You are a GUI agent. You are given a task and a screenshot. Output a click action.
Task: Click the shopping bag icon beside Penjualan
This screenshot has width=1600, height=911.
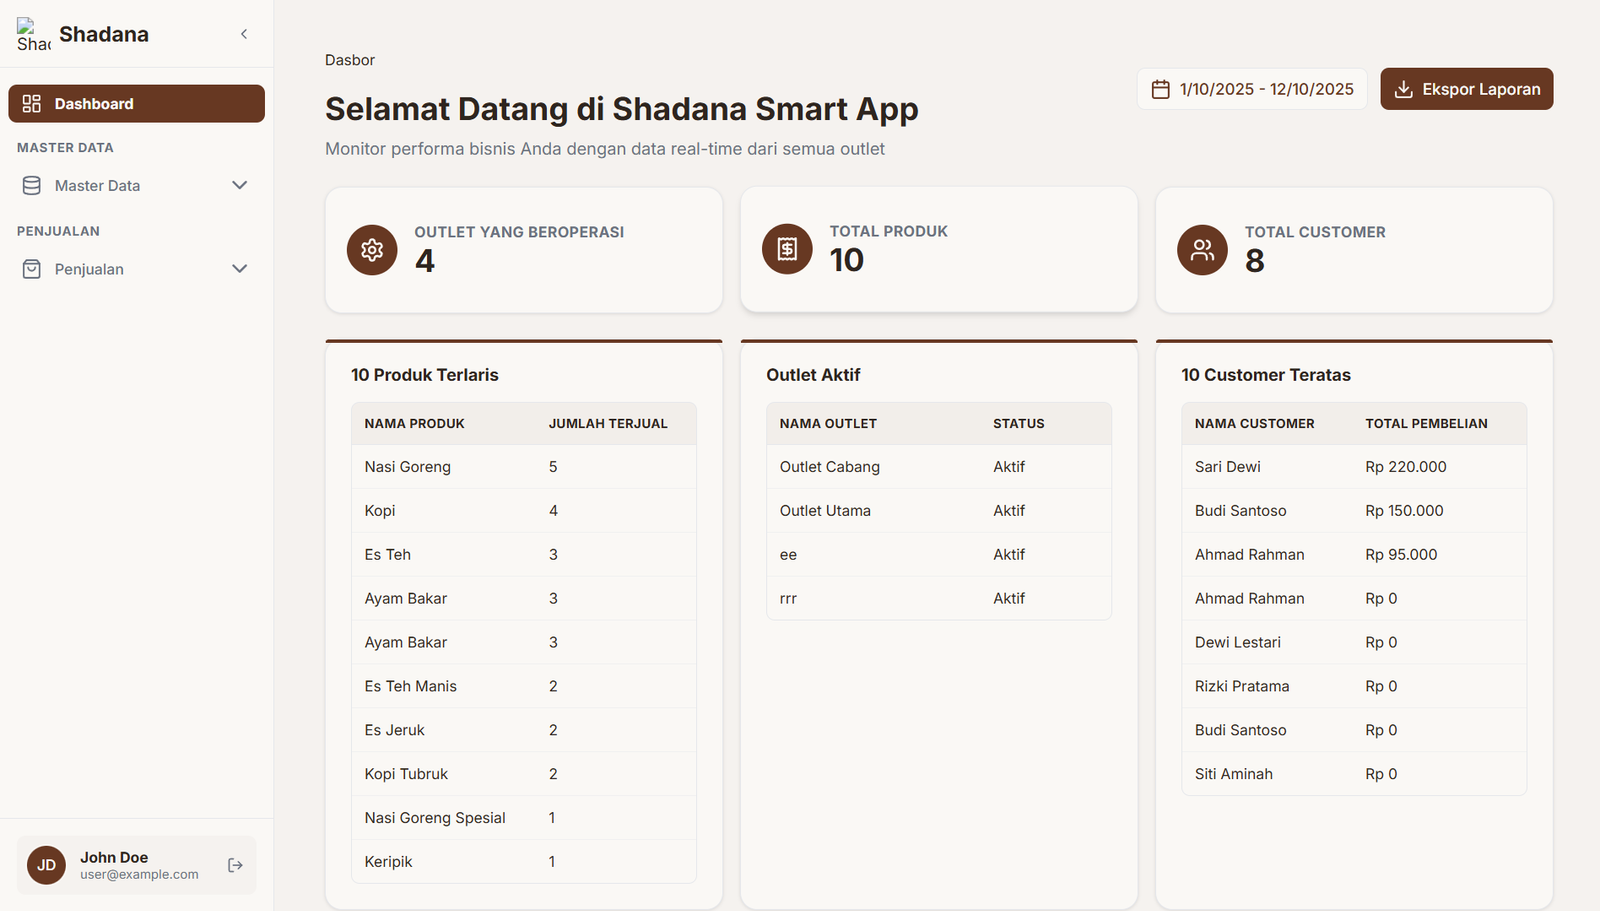point(32,269)
